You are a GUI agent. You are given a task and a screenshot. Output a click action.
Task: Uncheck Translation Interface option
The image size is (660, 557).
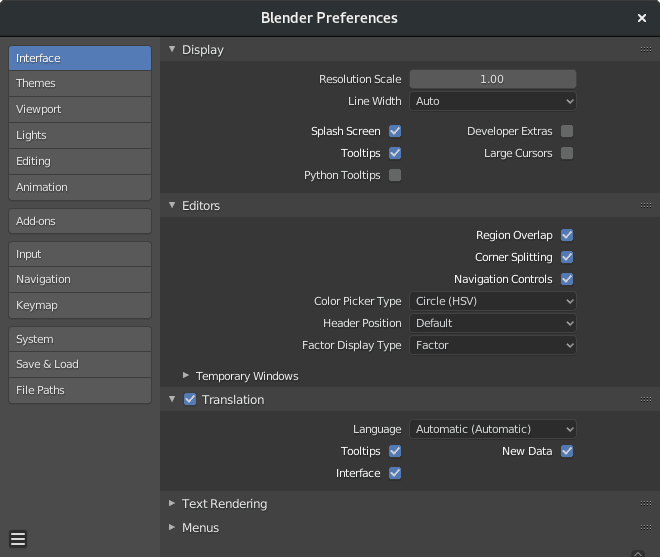click(395, 473)
